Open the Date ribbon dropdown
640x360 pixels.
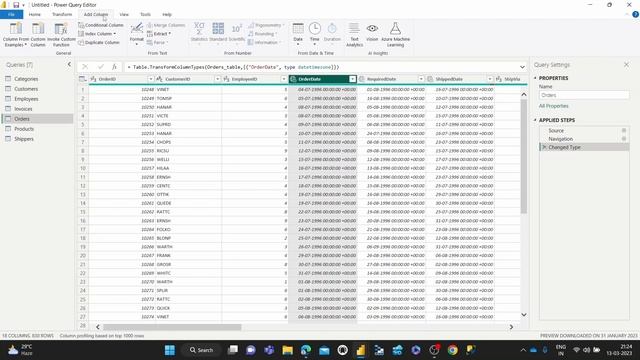298,34
